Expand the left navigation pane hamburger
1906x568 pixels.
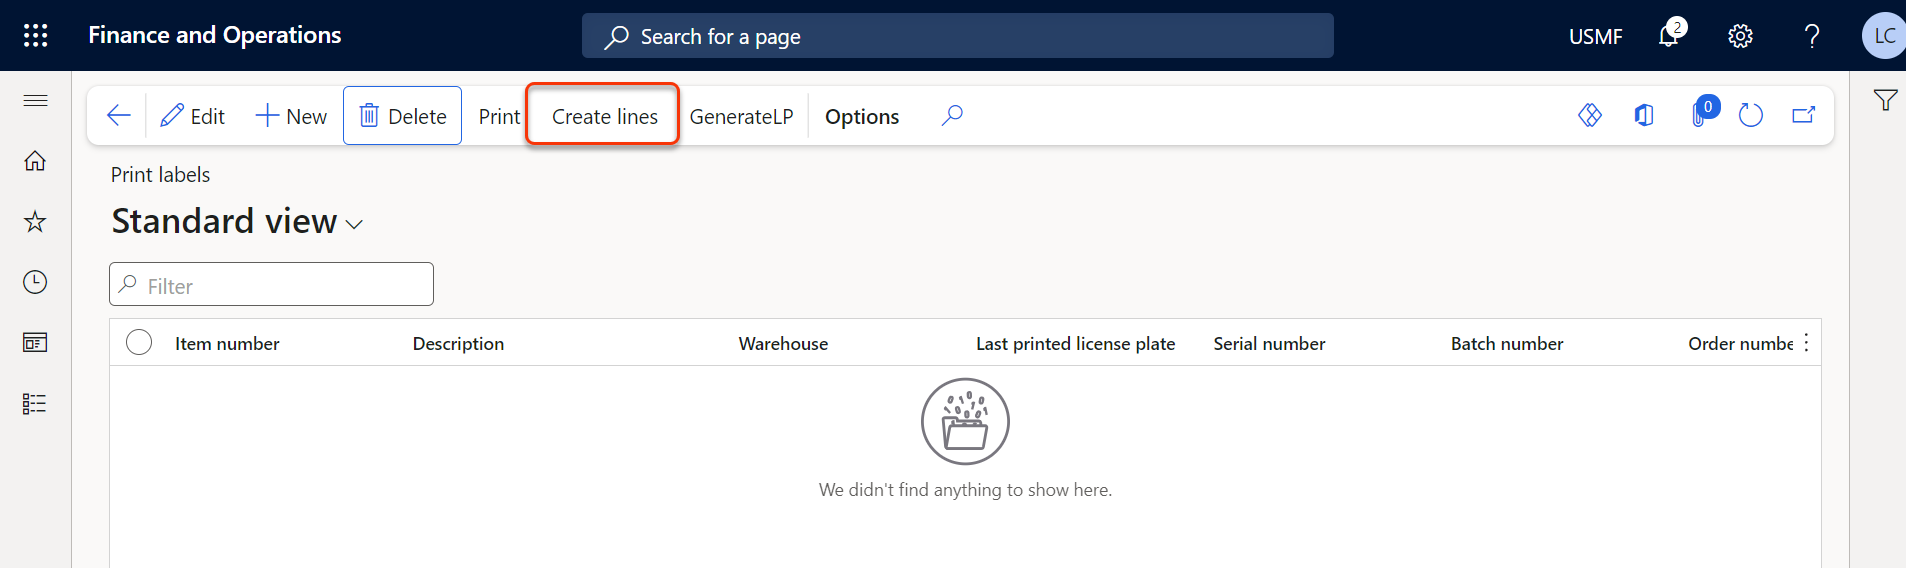pos(35,100)
